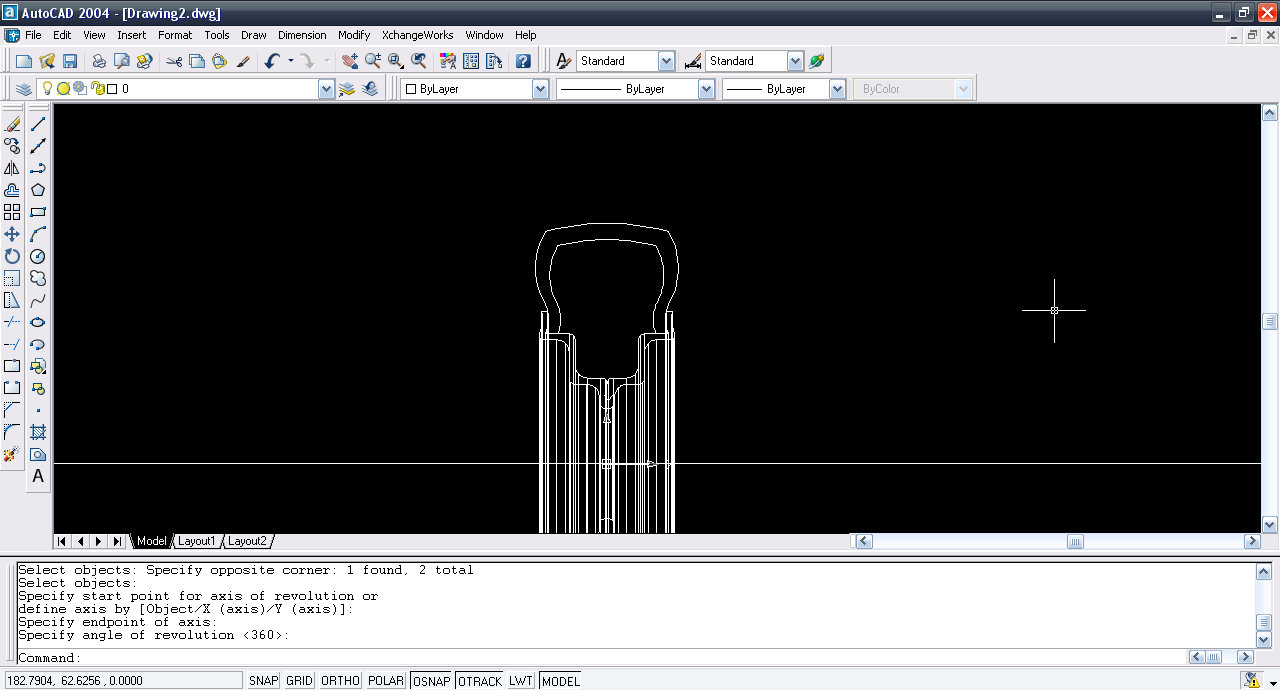Select the Polyline tool
The image size is (1280, 690).
click(x=38, y=168)
